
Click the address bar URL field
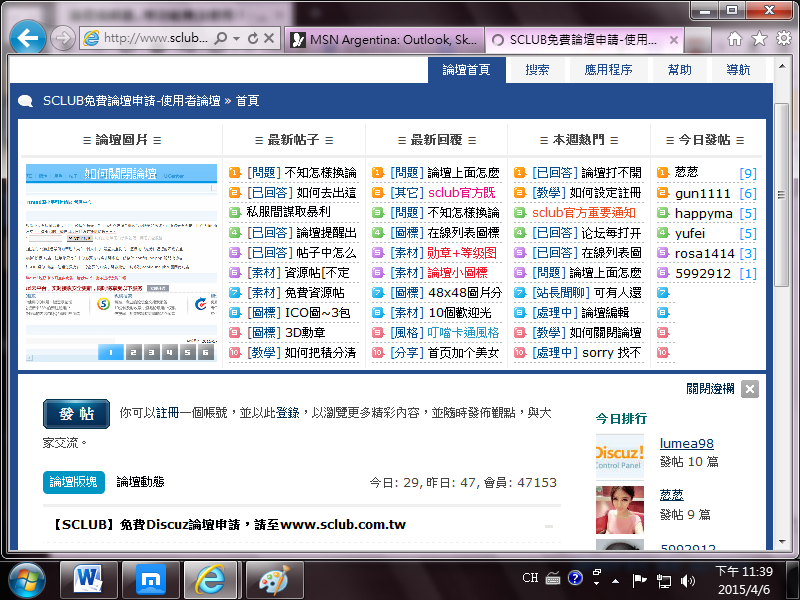[156, 38]
